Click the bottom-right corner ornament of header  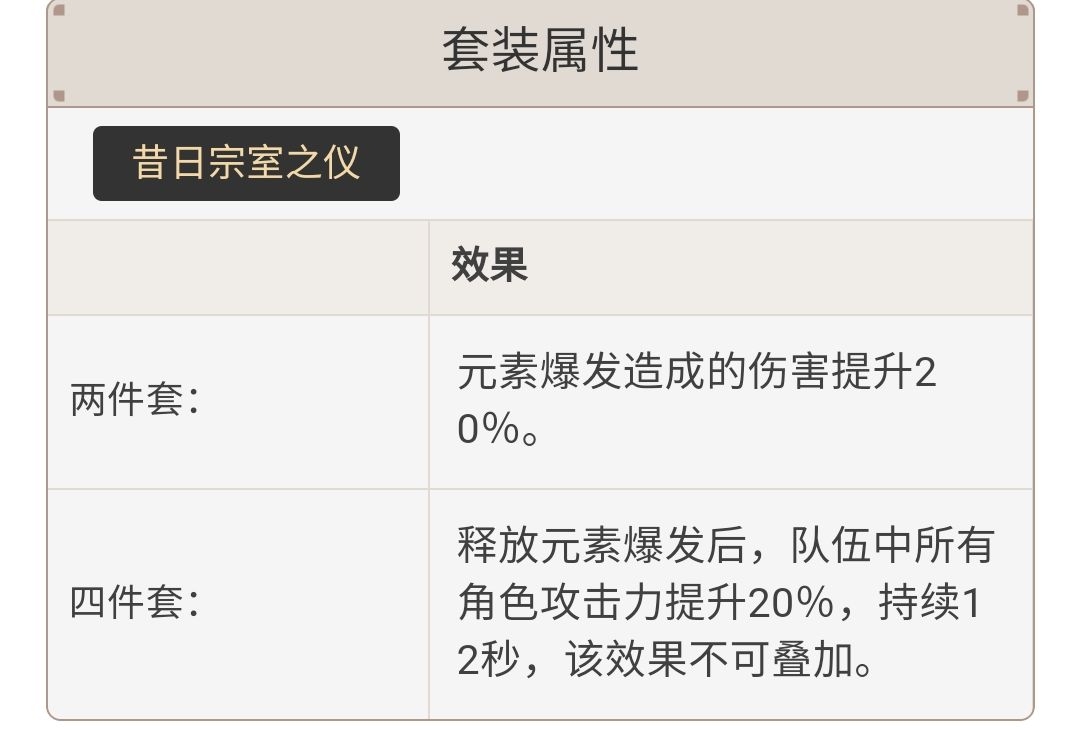1022,96
